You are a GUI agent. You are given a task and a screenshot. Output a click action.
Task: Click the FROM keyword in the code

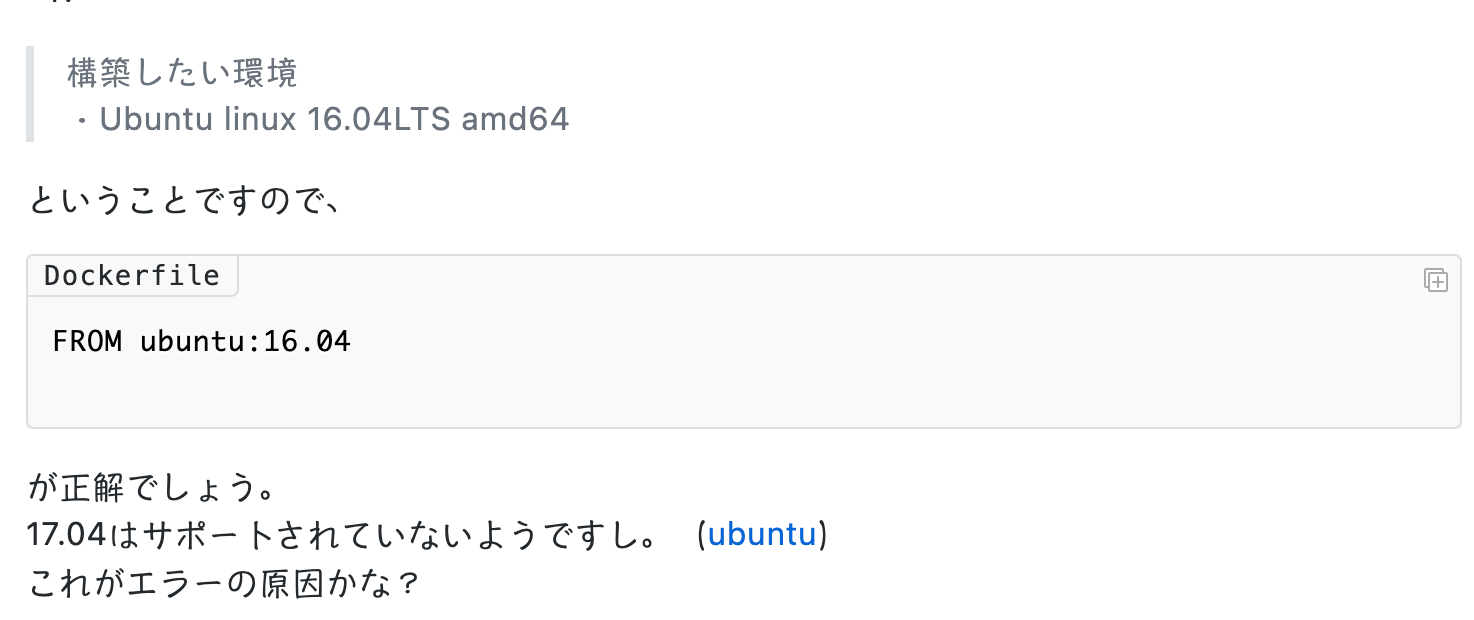tap(87, 342)
